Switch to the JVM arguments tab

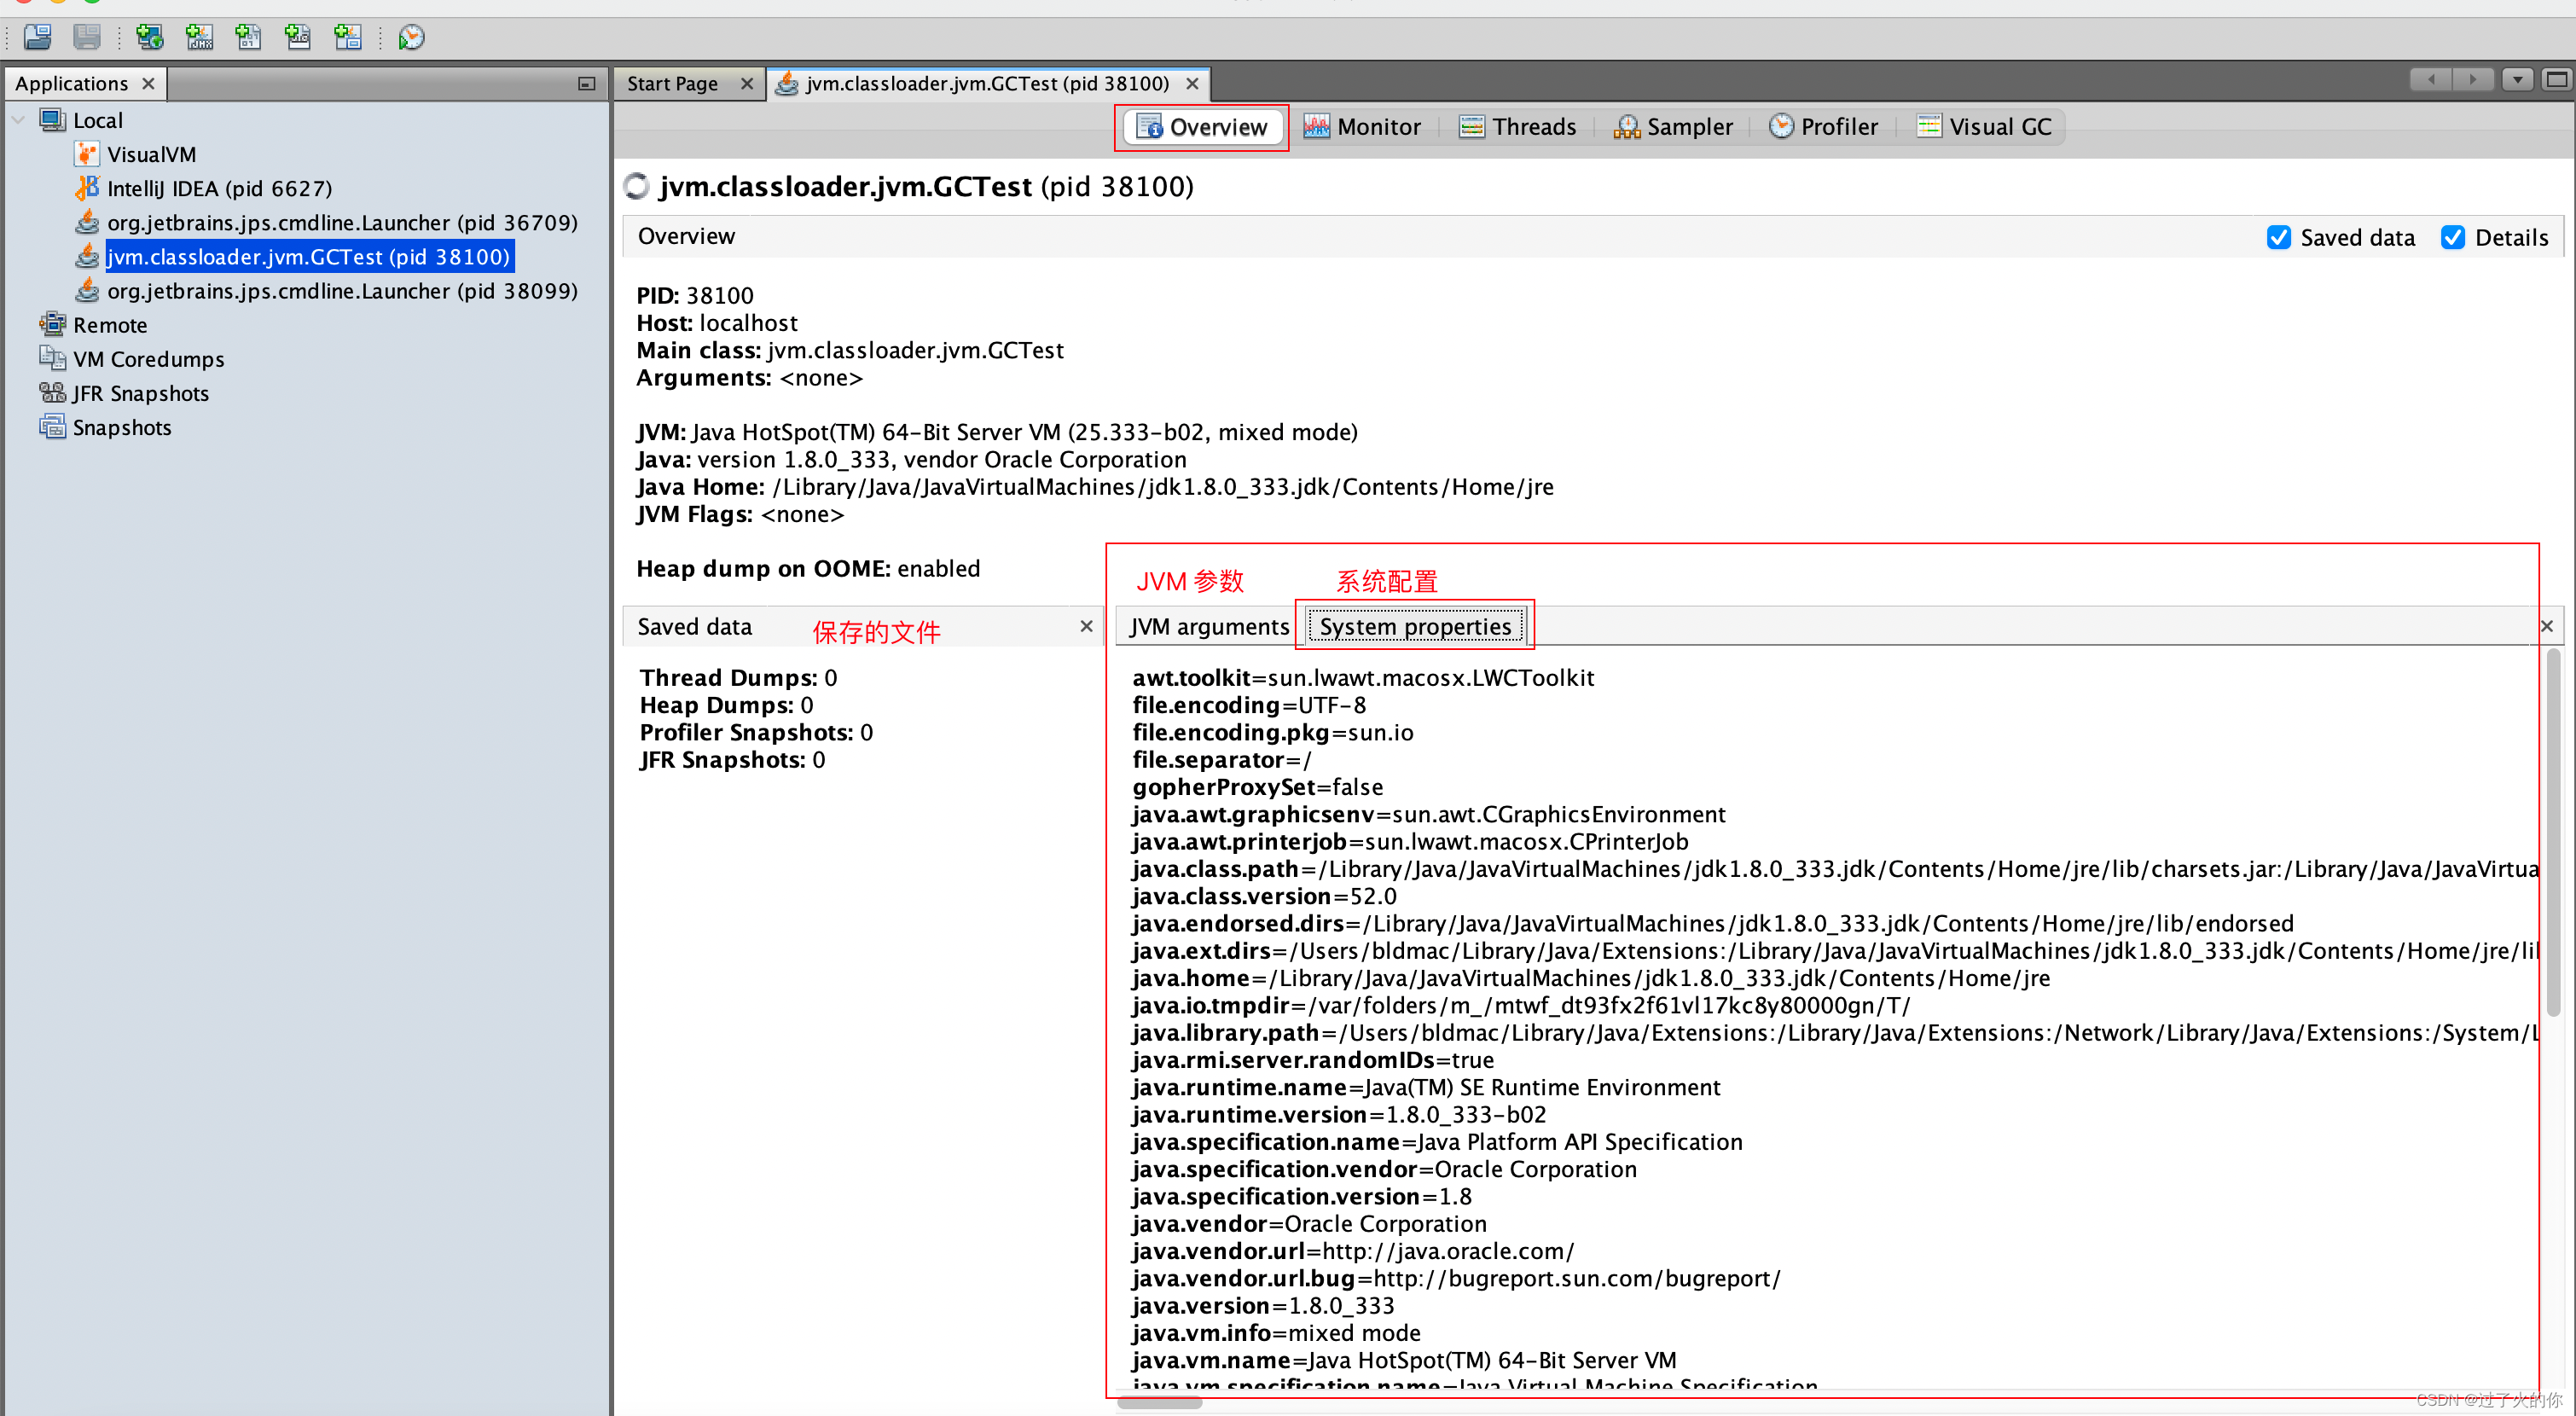pyautogui.click(x=1208, y=626)
